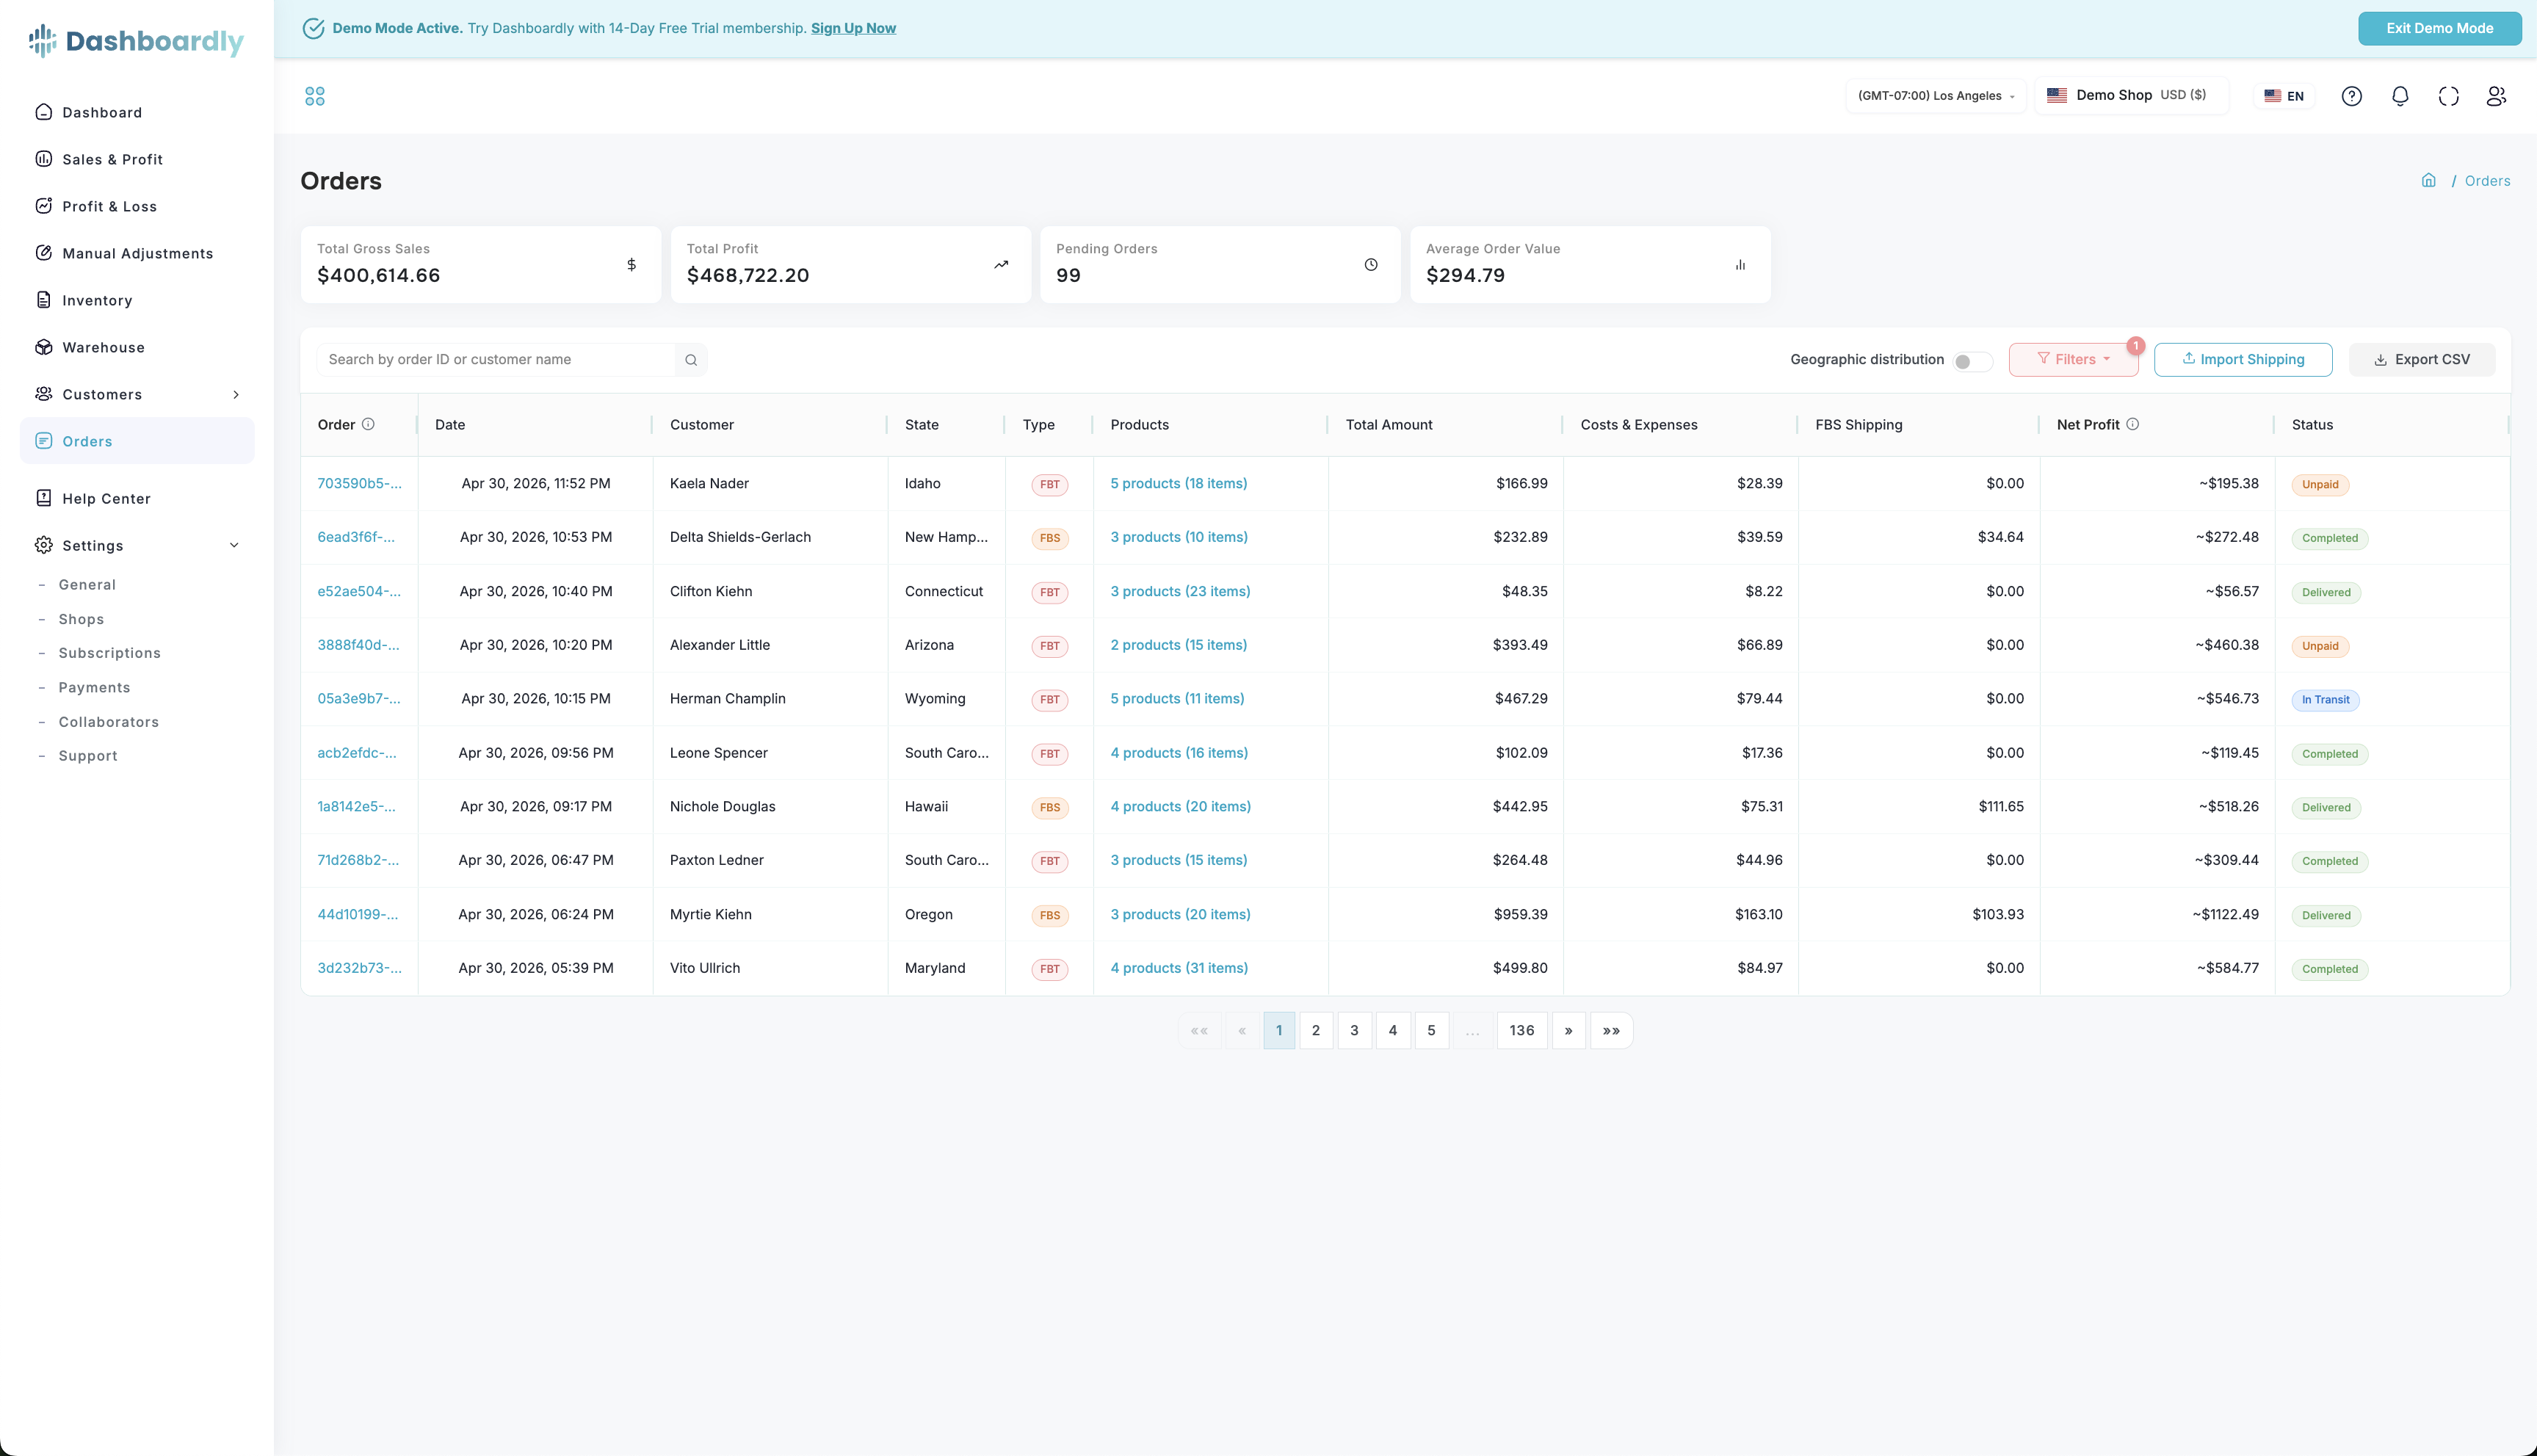The width and height of the screenshot is (2537, 1456).
Task: Focus the order search input field
Action: click(x=496, y=360)
